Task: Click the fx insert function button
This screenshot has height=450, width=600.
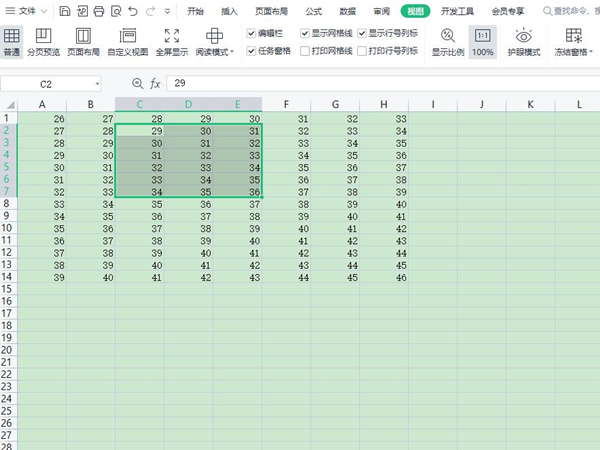Action: point(153,84)
